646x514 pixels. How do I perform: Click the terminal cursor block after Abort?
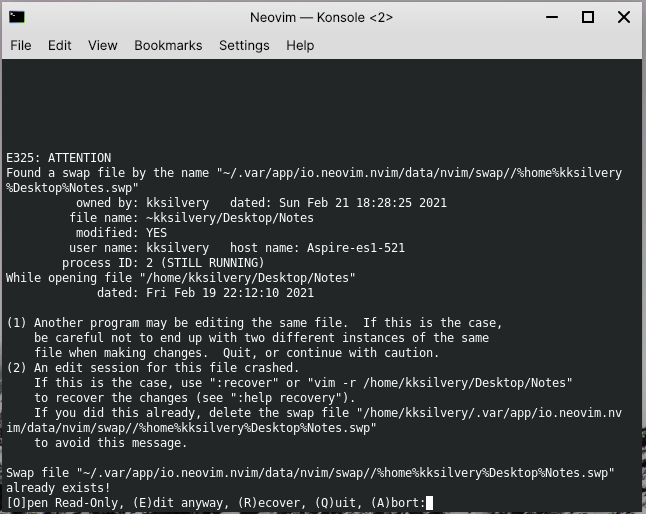pyautogui.click(x=429, y=503)
